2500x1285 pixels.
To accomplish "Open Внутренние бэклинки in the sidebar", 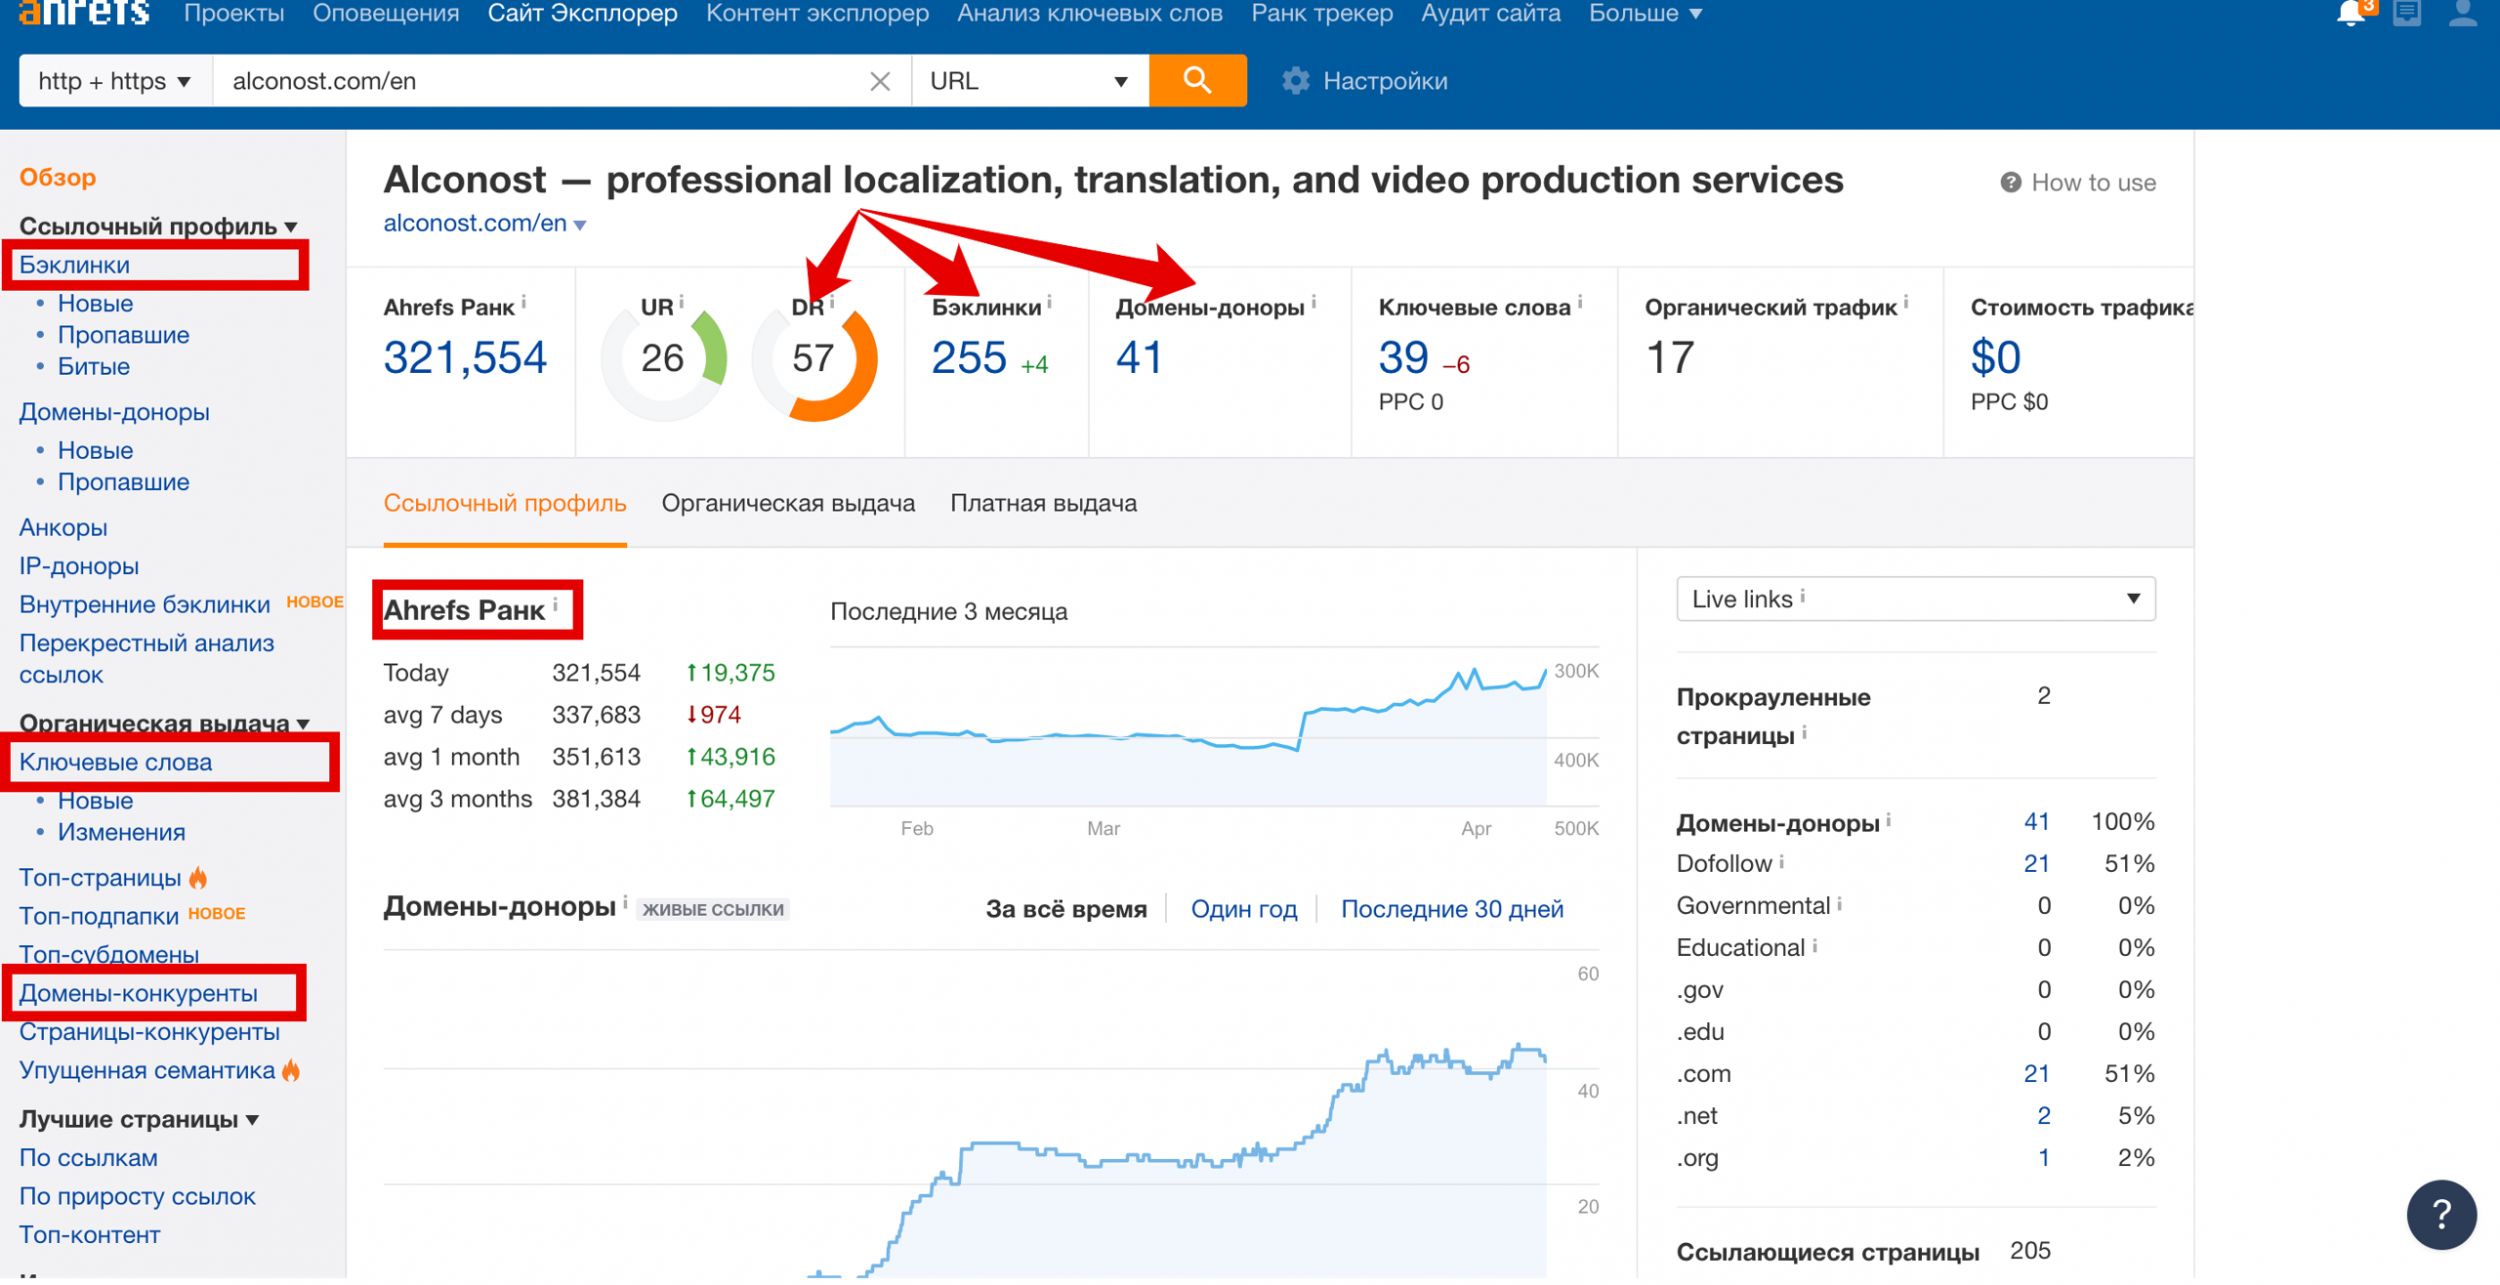I will click(x=145, y=605).
